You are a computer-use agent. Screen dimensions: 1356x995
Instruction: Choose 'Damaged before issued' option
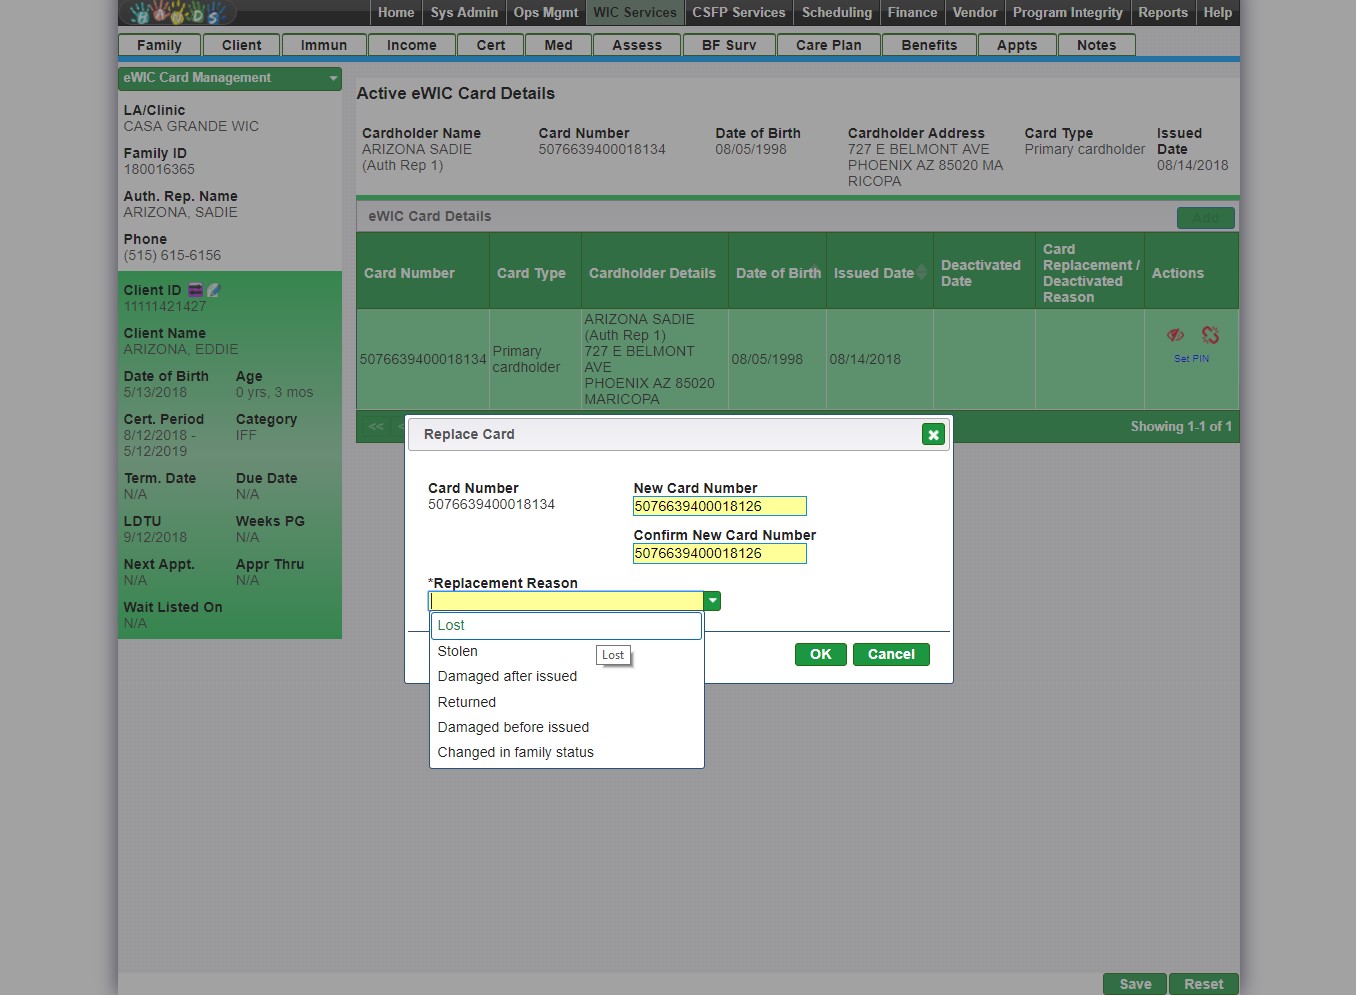click(x=513, y=727)
